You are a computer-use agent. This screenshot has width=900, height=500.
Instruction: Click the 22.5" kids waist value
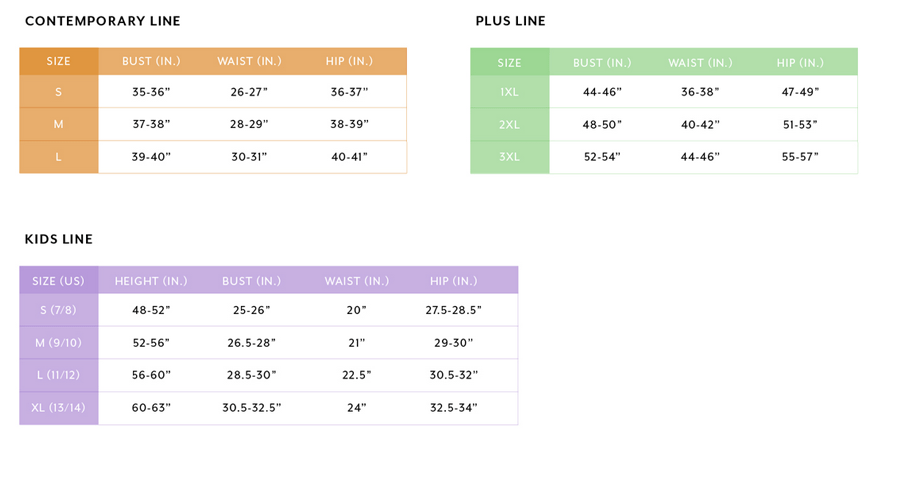tap(356, 375)
